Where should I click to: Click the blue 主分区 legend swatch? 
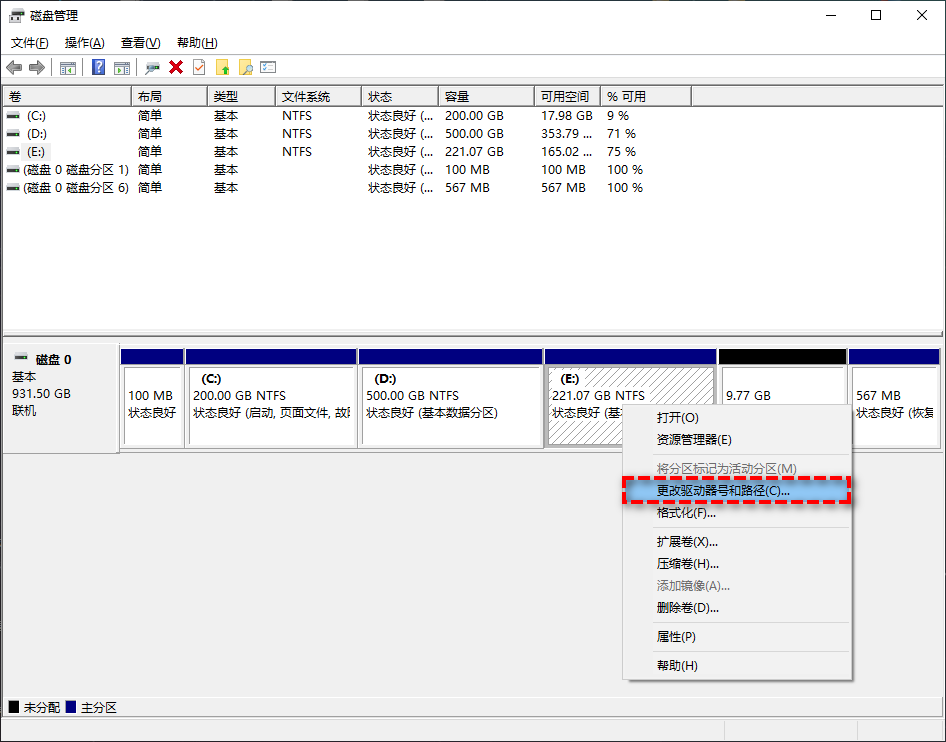pyautogui.click(x=71, y=707)
